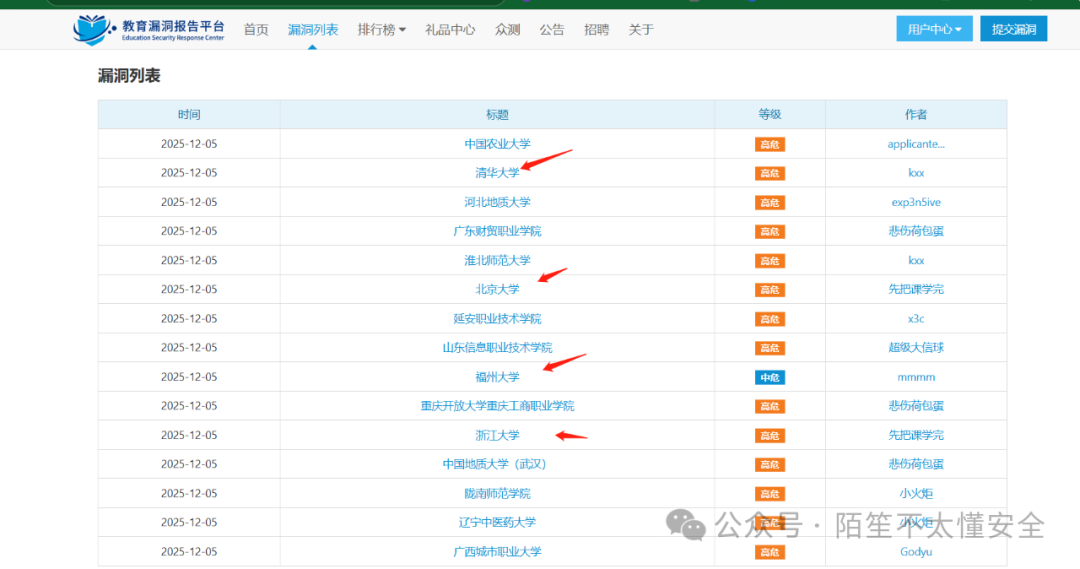Select the 漏洞列表 nav tab
The height and width of the screenshot is (569, 1080).
click(313, 30)
